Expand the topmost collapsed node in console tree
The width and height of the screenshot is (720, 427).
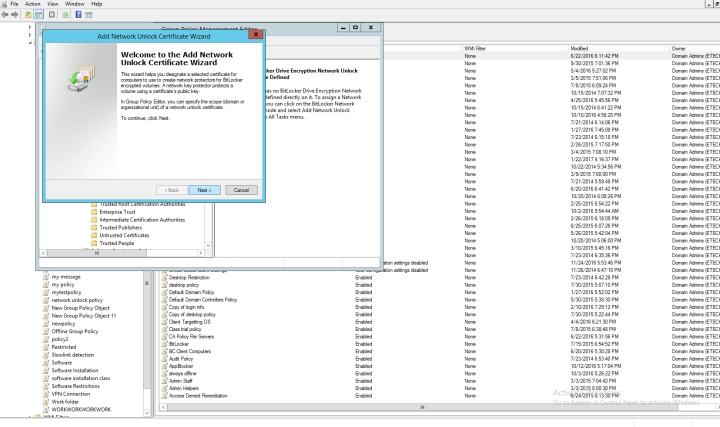coord(30,27)
